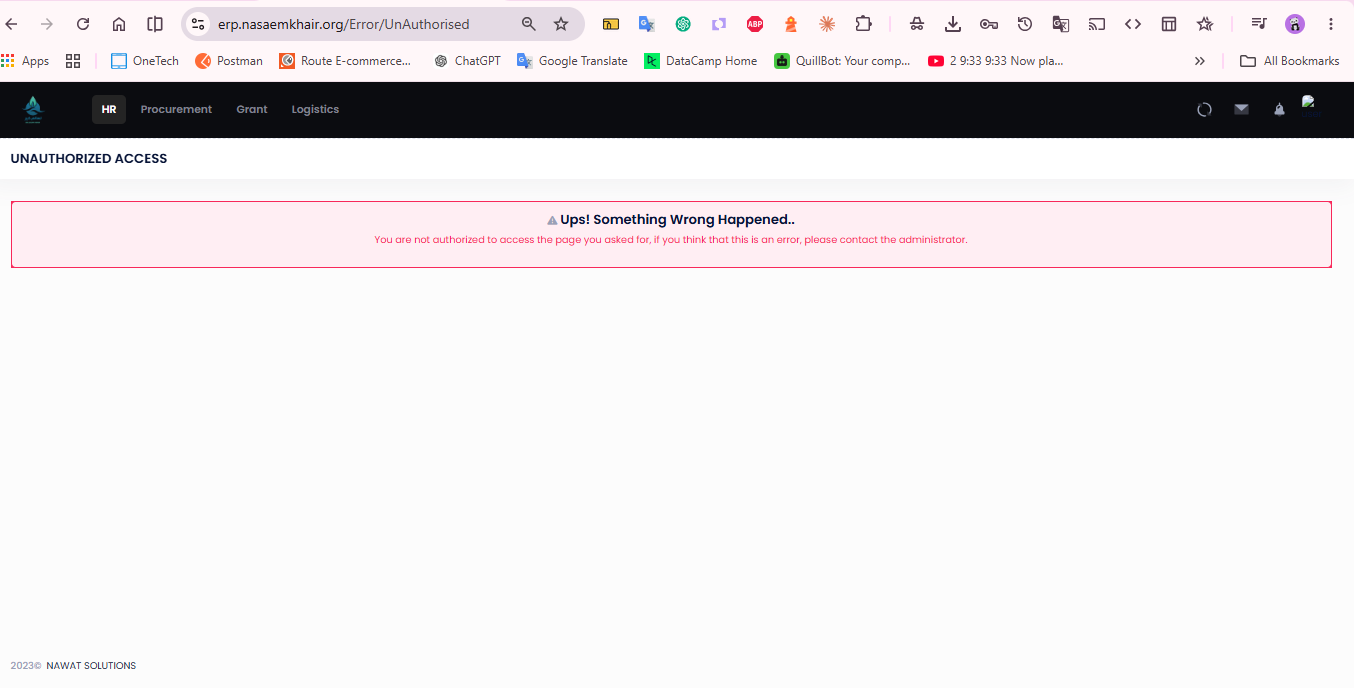Open the Google Translate extension icon

[x=647, y=24]
